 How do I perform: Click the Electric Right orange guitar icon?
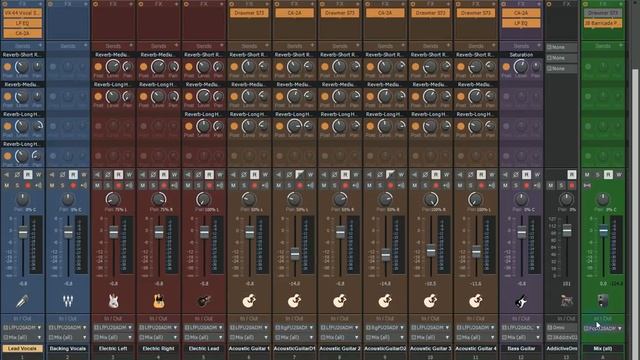pyautogui.click(x=158, y=301)
